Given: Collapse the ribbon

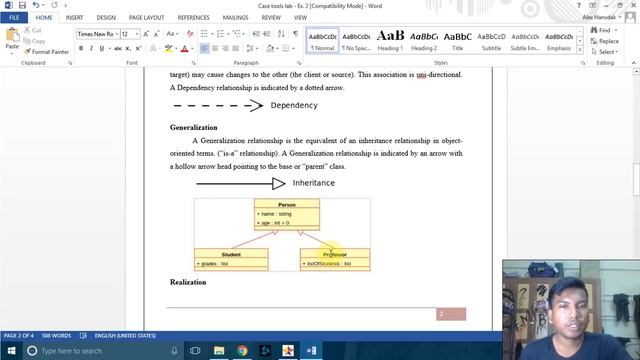Looking at the screenshot, I should pyautogui.click(x=633, y=63).
